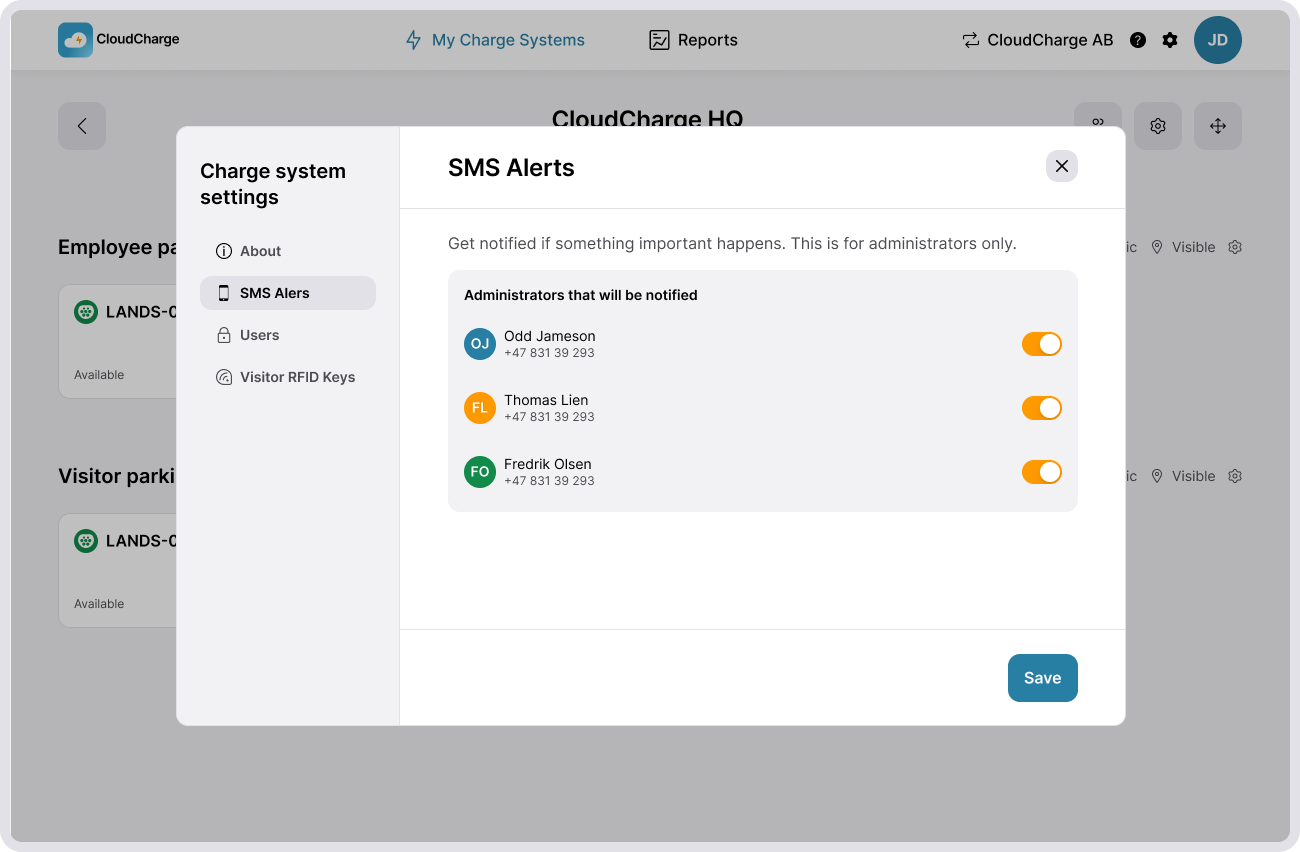The image size is (1300, 852).
Task: Click the FL avatar of Thomas Lien
Action: (480, 408)
